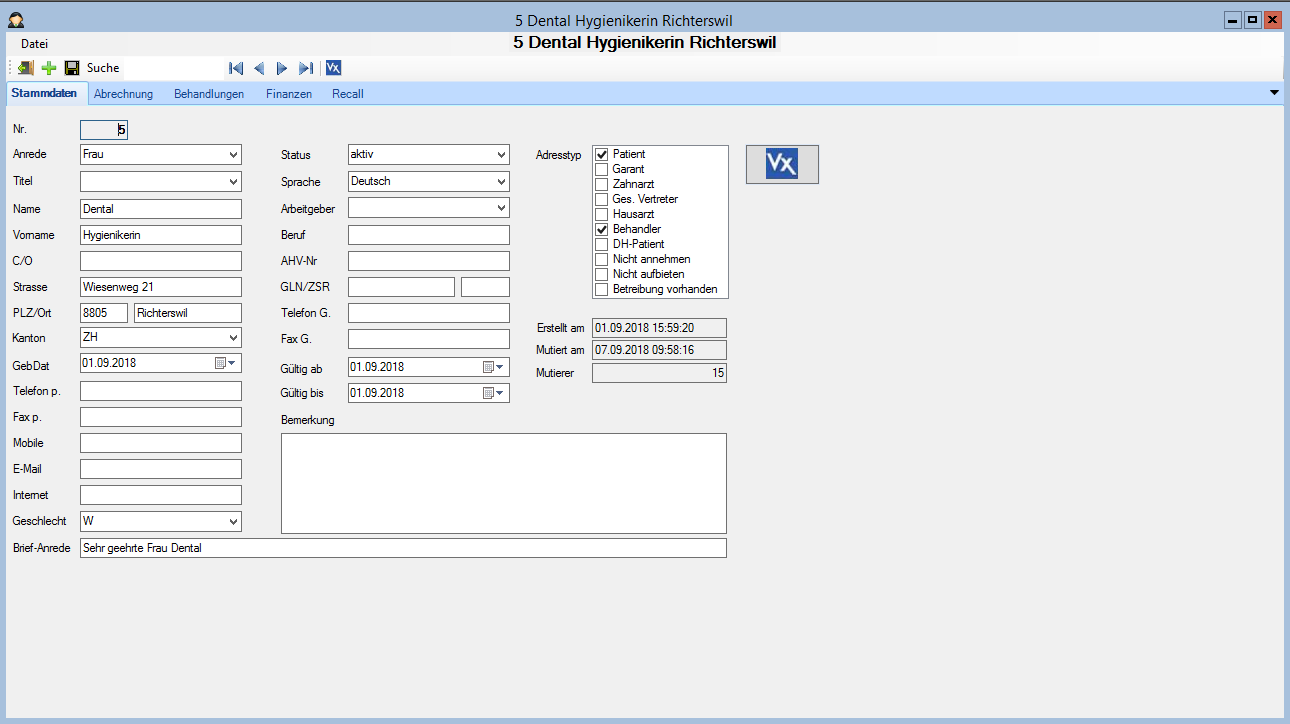Click the Strasse field Wiesenweg 21

[161, 287]
